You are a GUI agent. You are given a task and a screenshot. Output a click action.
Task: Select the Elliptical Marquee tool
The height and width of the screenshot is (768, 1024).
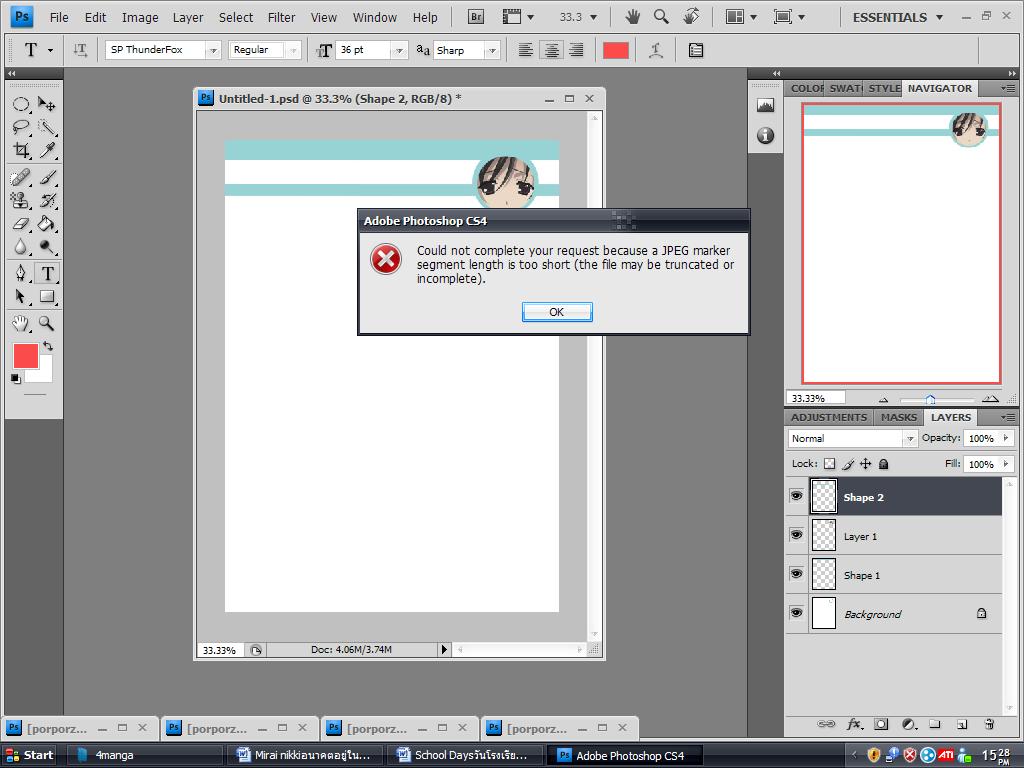pyautogui.click(x=21, y=104)
